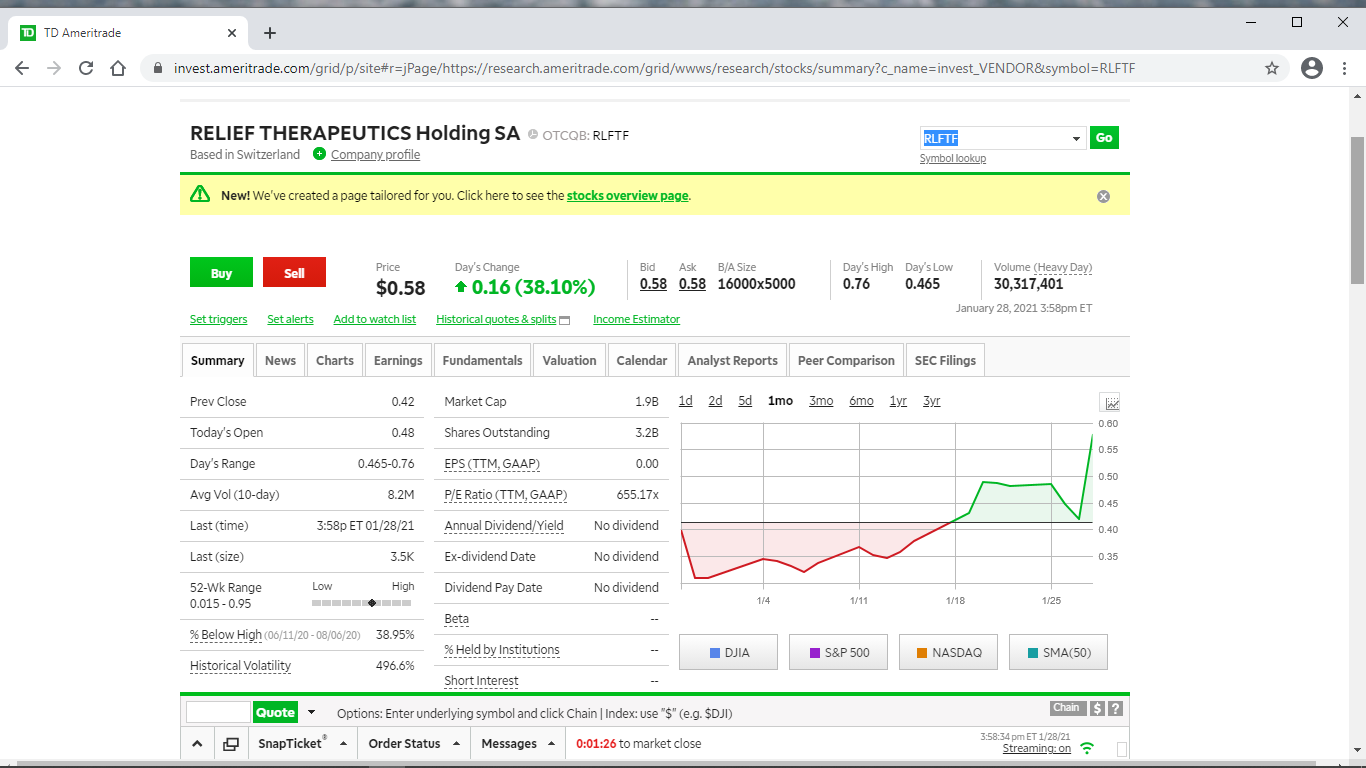Click the green plus Company profile icon
This screenshot has height=768, width=1366.
click(x=319, y=154)
